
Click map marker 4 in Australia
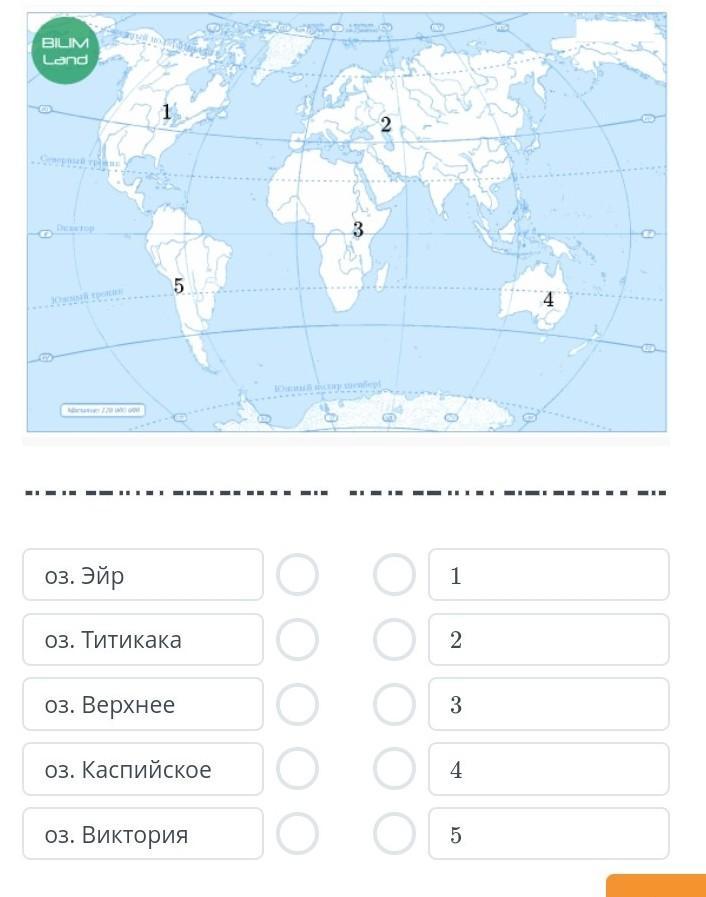pyautogui.click(x=549, y=299)
